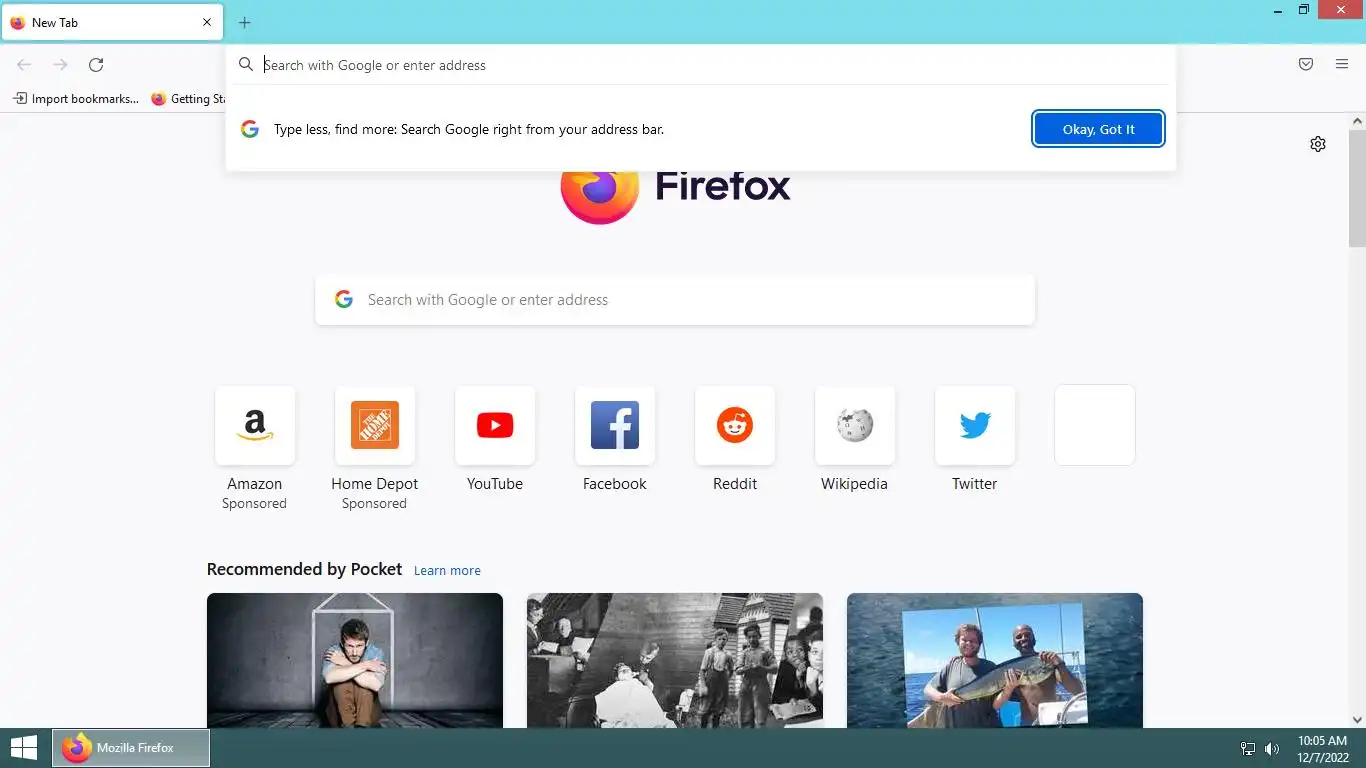Minimize the Firefox window

pyautogui.click(x=1277, y=10)
